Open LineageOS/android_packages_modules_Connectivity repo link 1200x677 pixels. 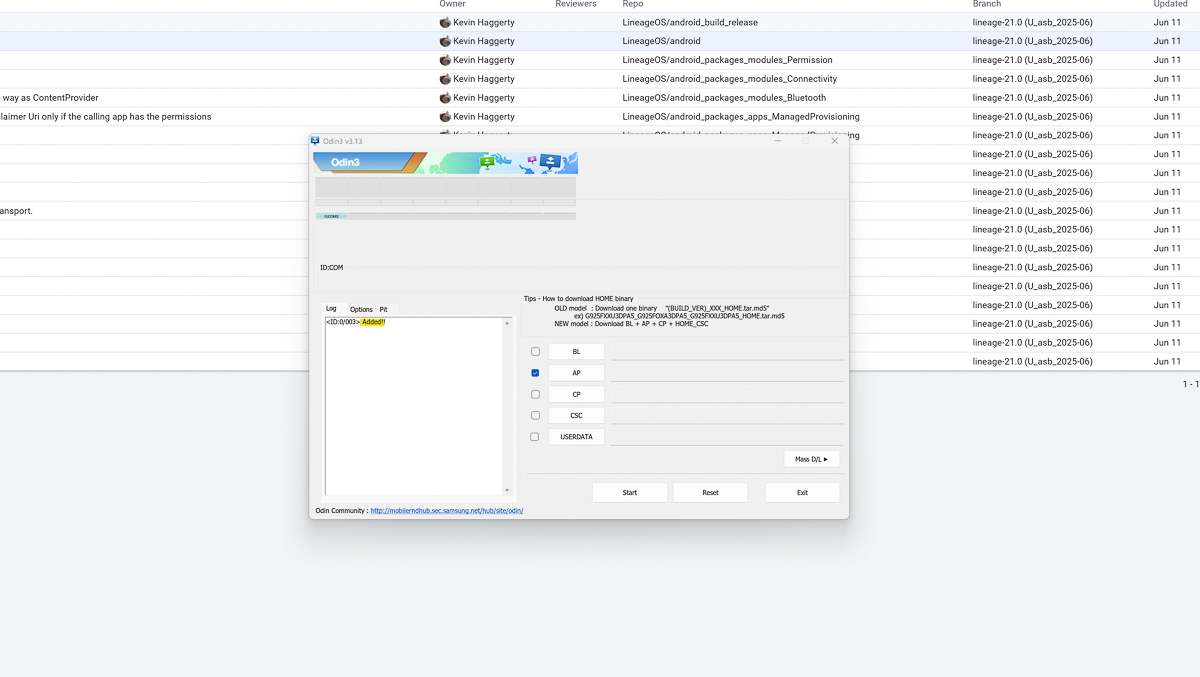coord(730,79)
